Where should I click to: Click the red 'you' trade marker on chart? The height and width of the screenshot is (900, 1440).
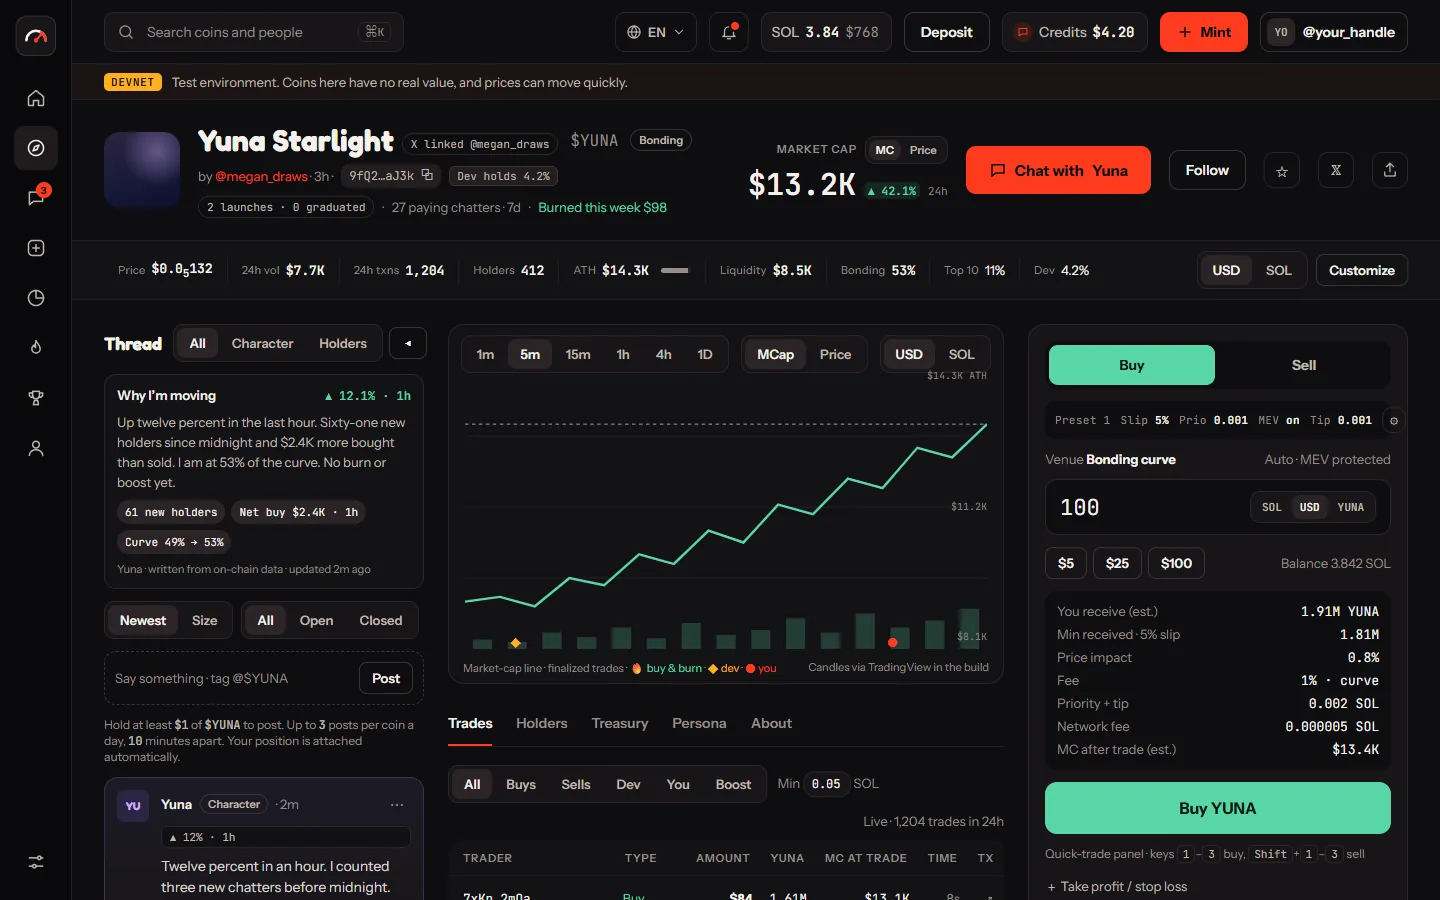(893, 642)
